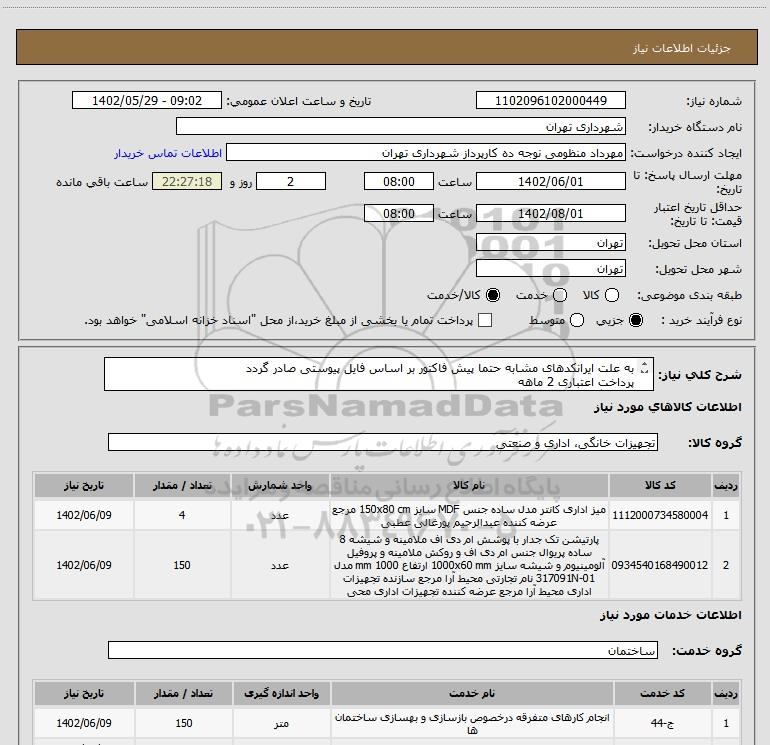Click the واحد اندازه گیری column header
The width and height of the screenshot is (770, 745).
[282, 693]
